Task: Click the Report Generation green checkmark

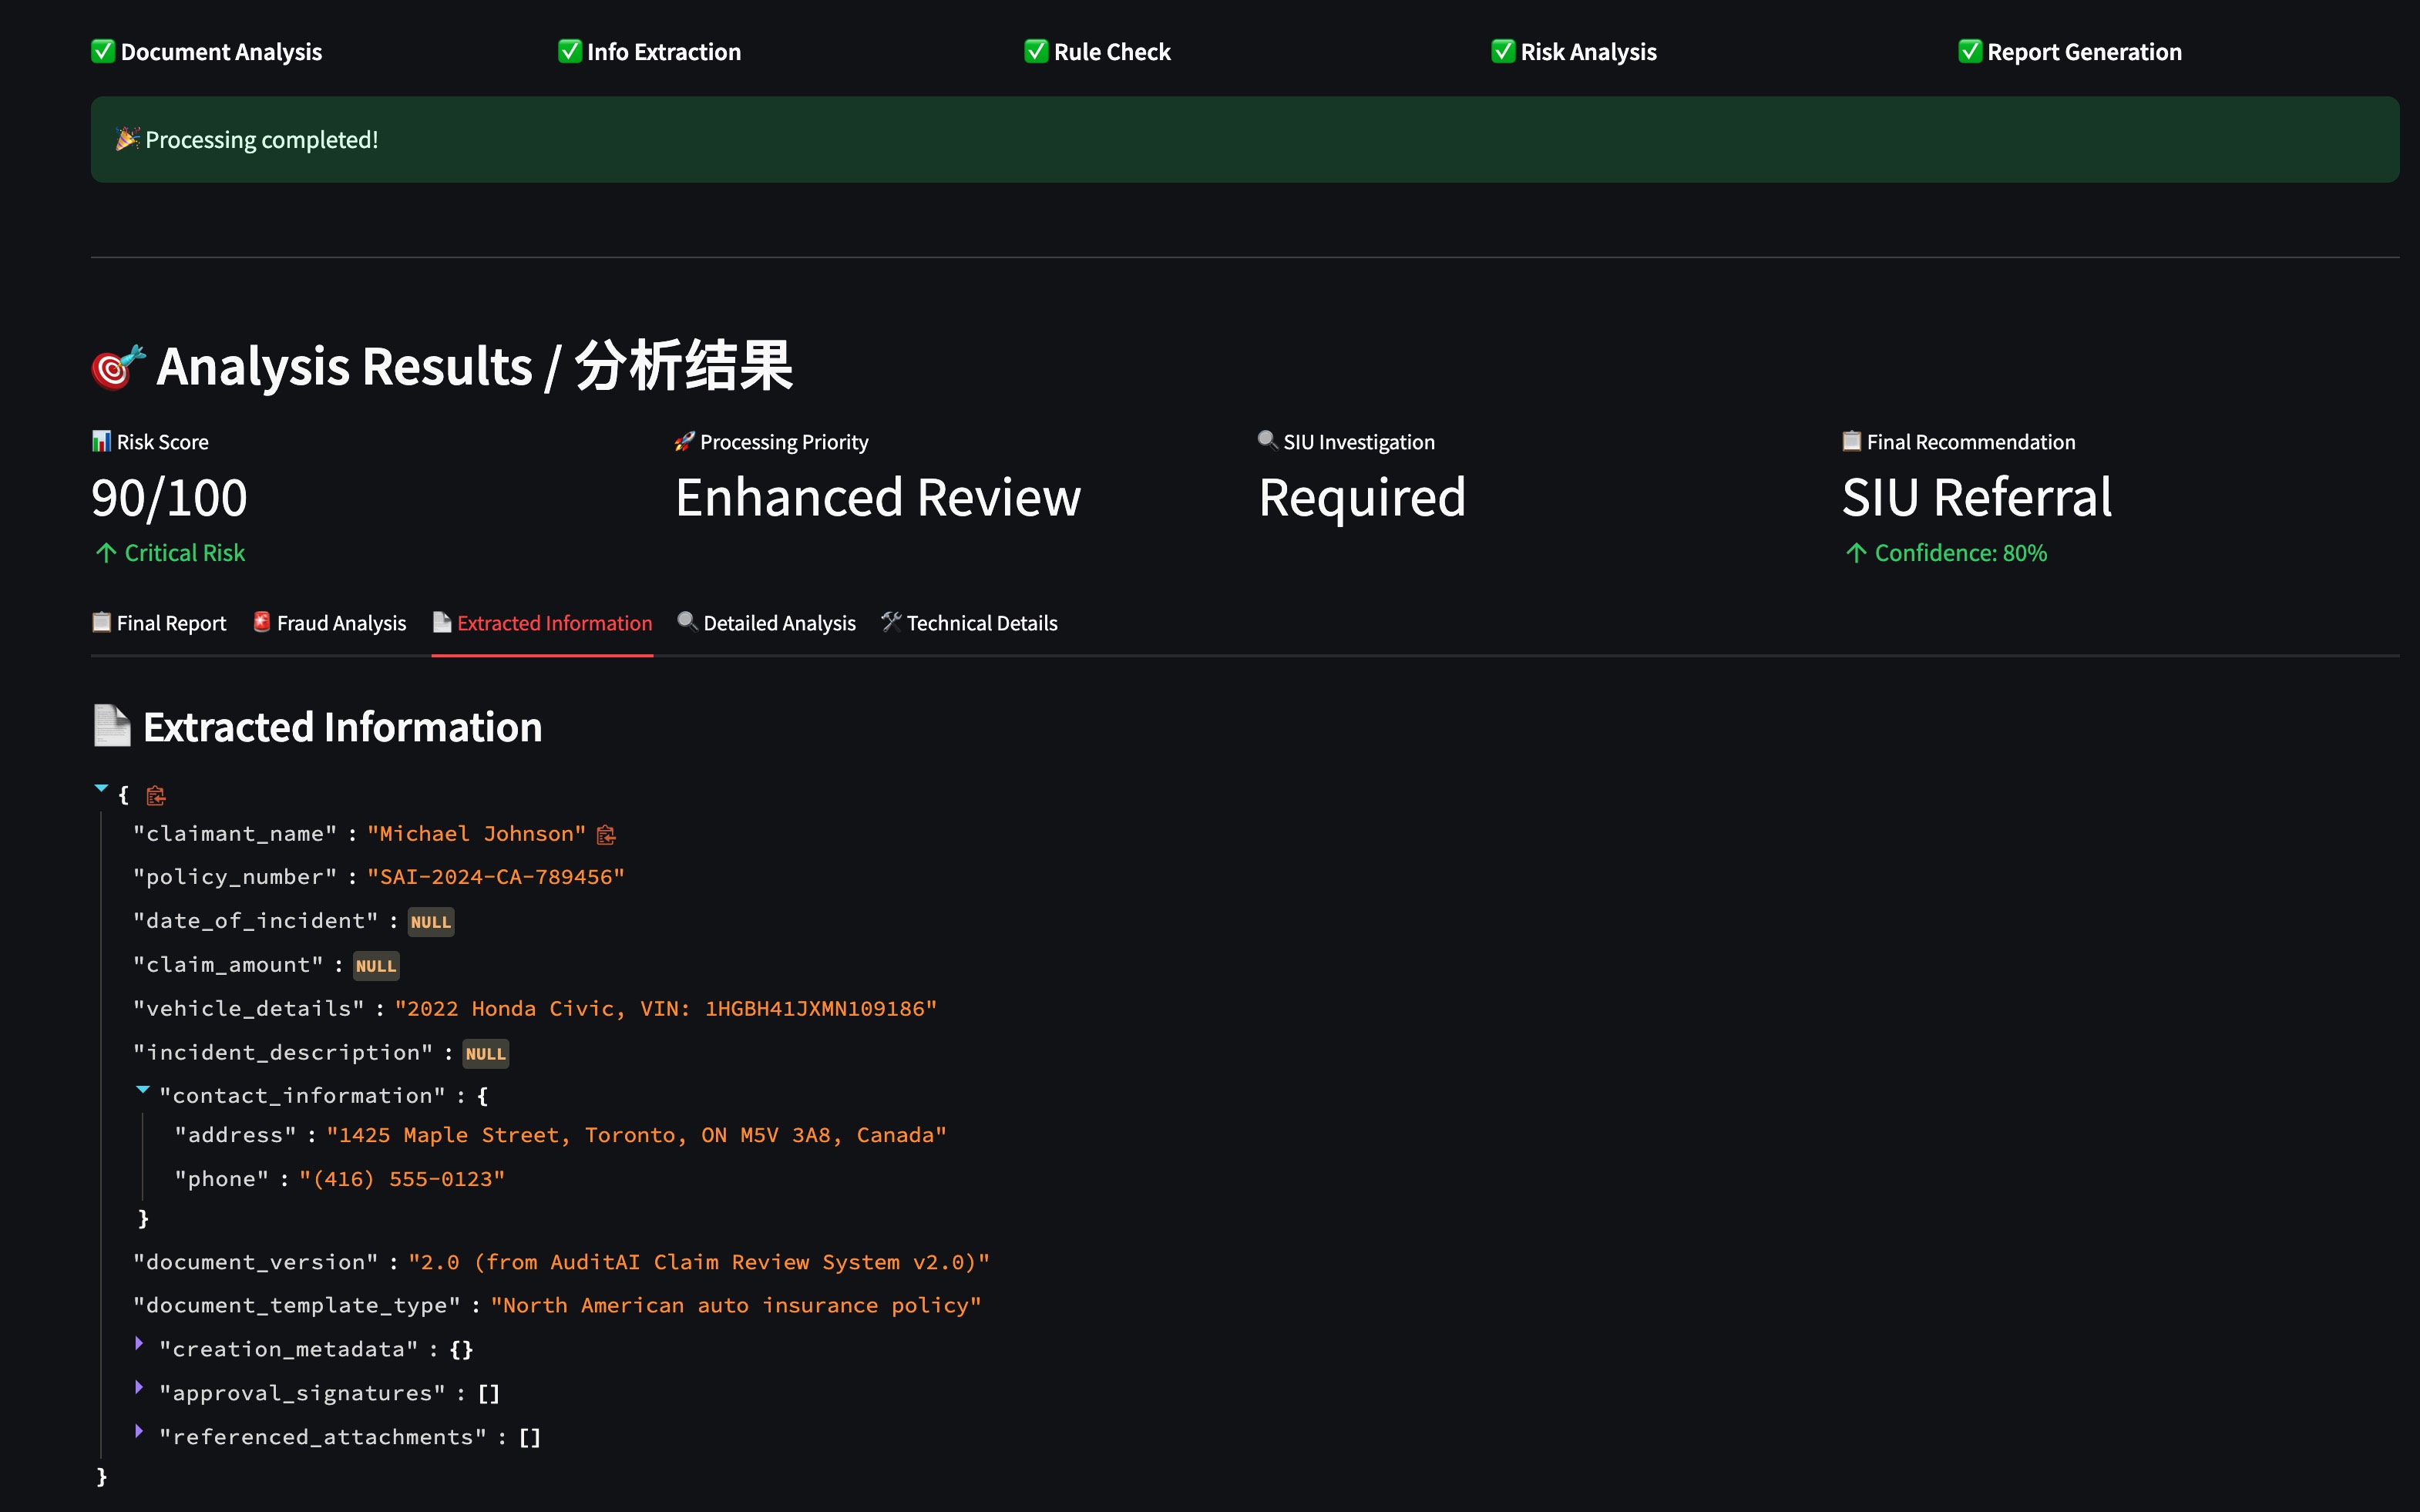Action: pyautogui.click(x=1969, y=51)
